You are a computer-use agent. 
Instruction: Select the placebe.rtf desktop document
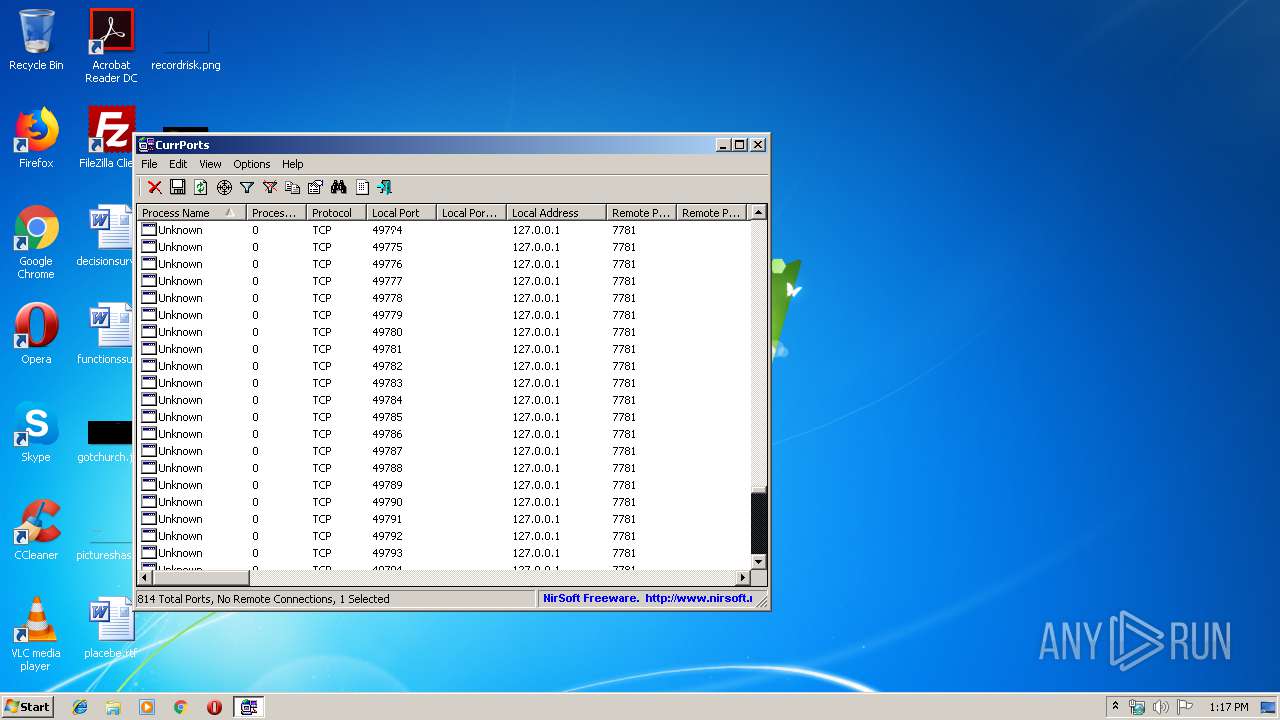[x=110, y=628]
